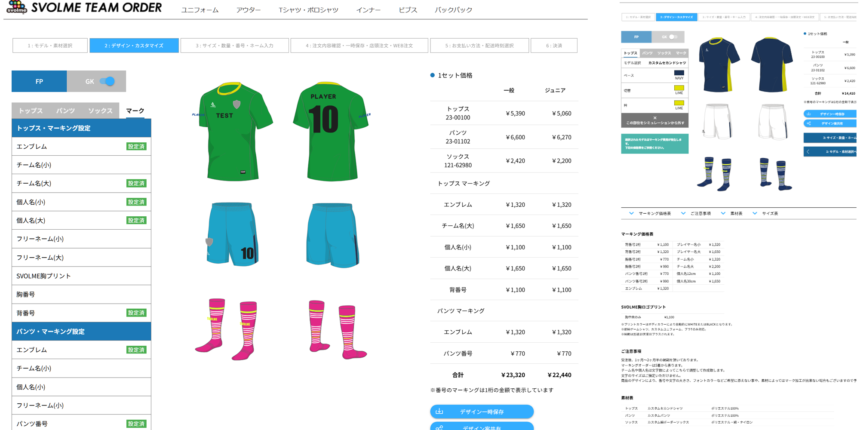Screen dimensions: 860x430
Task: Expand マーキング価格表 on the small page
Action: (632, 213)
